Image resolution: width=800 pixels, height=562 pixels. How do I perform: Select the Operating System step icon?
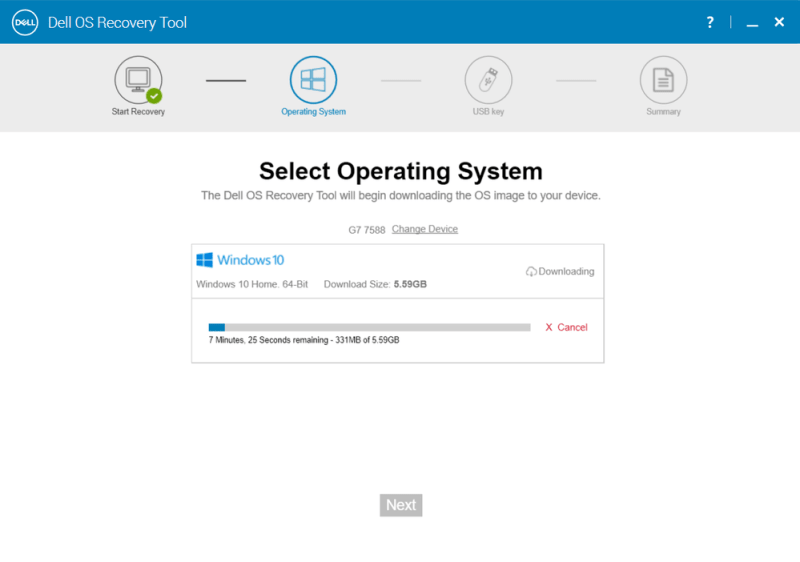(313, 80)
